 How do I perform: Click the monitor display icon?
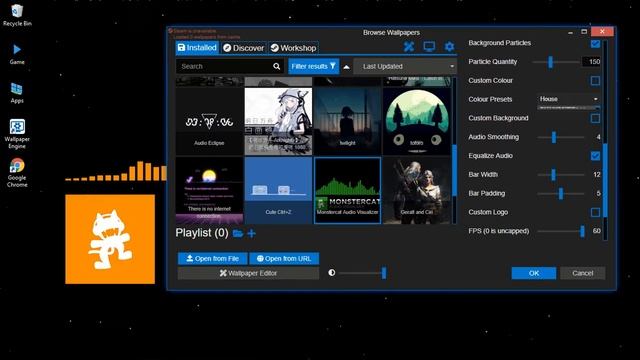429,47
